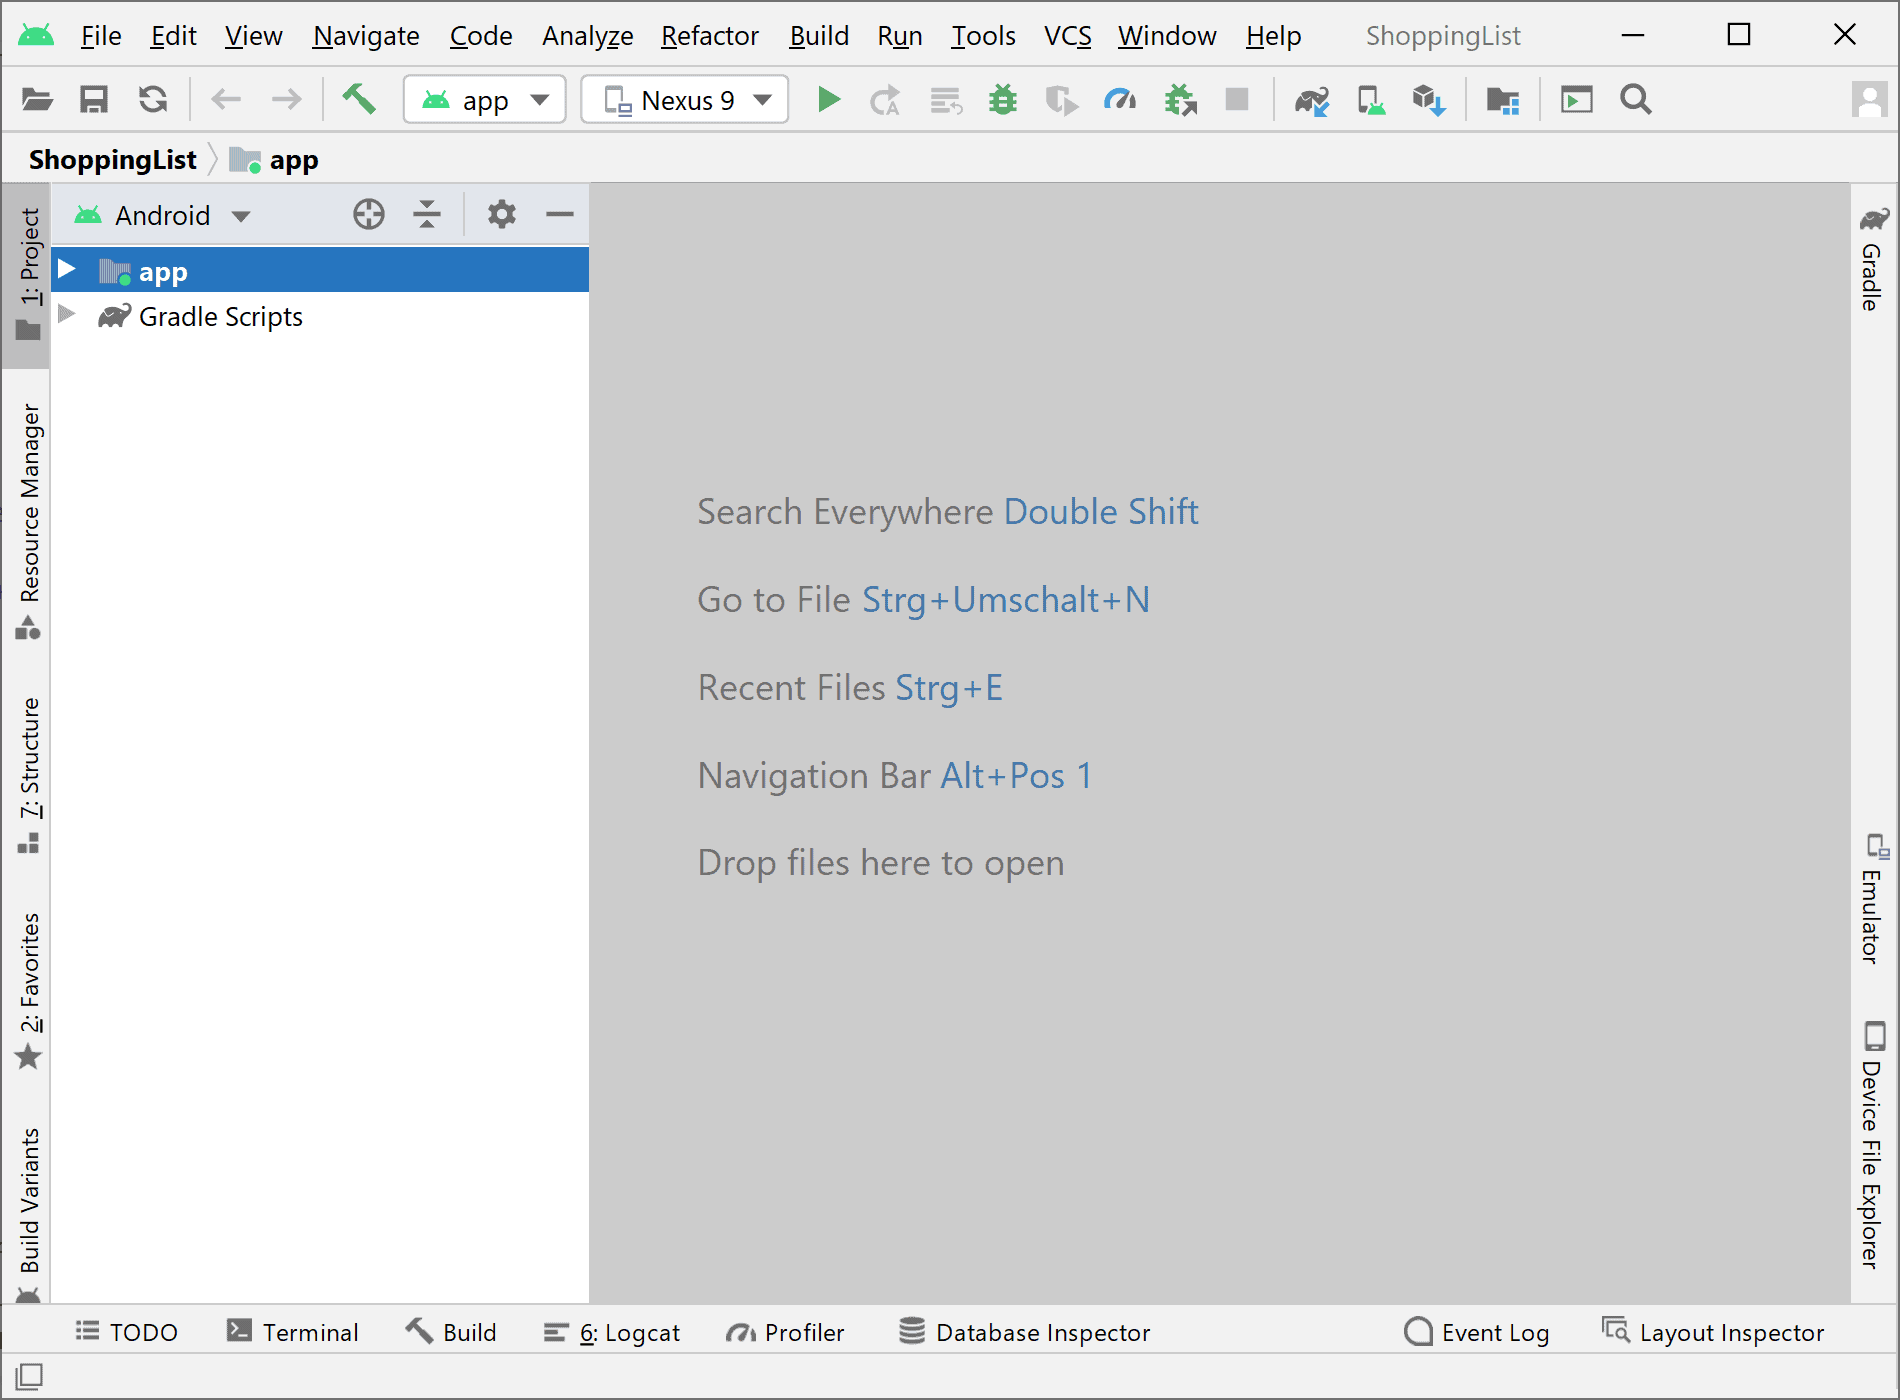Viewport: 1900px width, 1400px height.
Task: Hide the Project panel with minus icon
Action: coord(560,214)
